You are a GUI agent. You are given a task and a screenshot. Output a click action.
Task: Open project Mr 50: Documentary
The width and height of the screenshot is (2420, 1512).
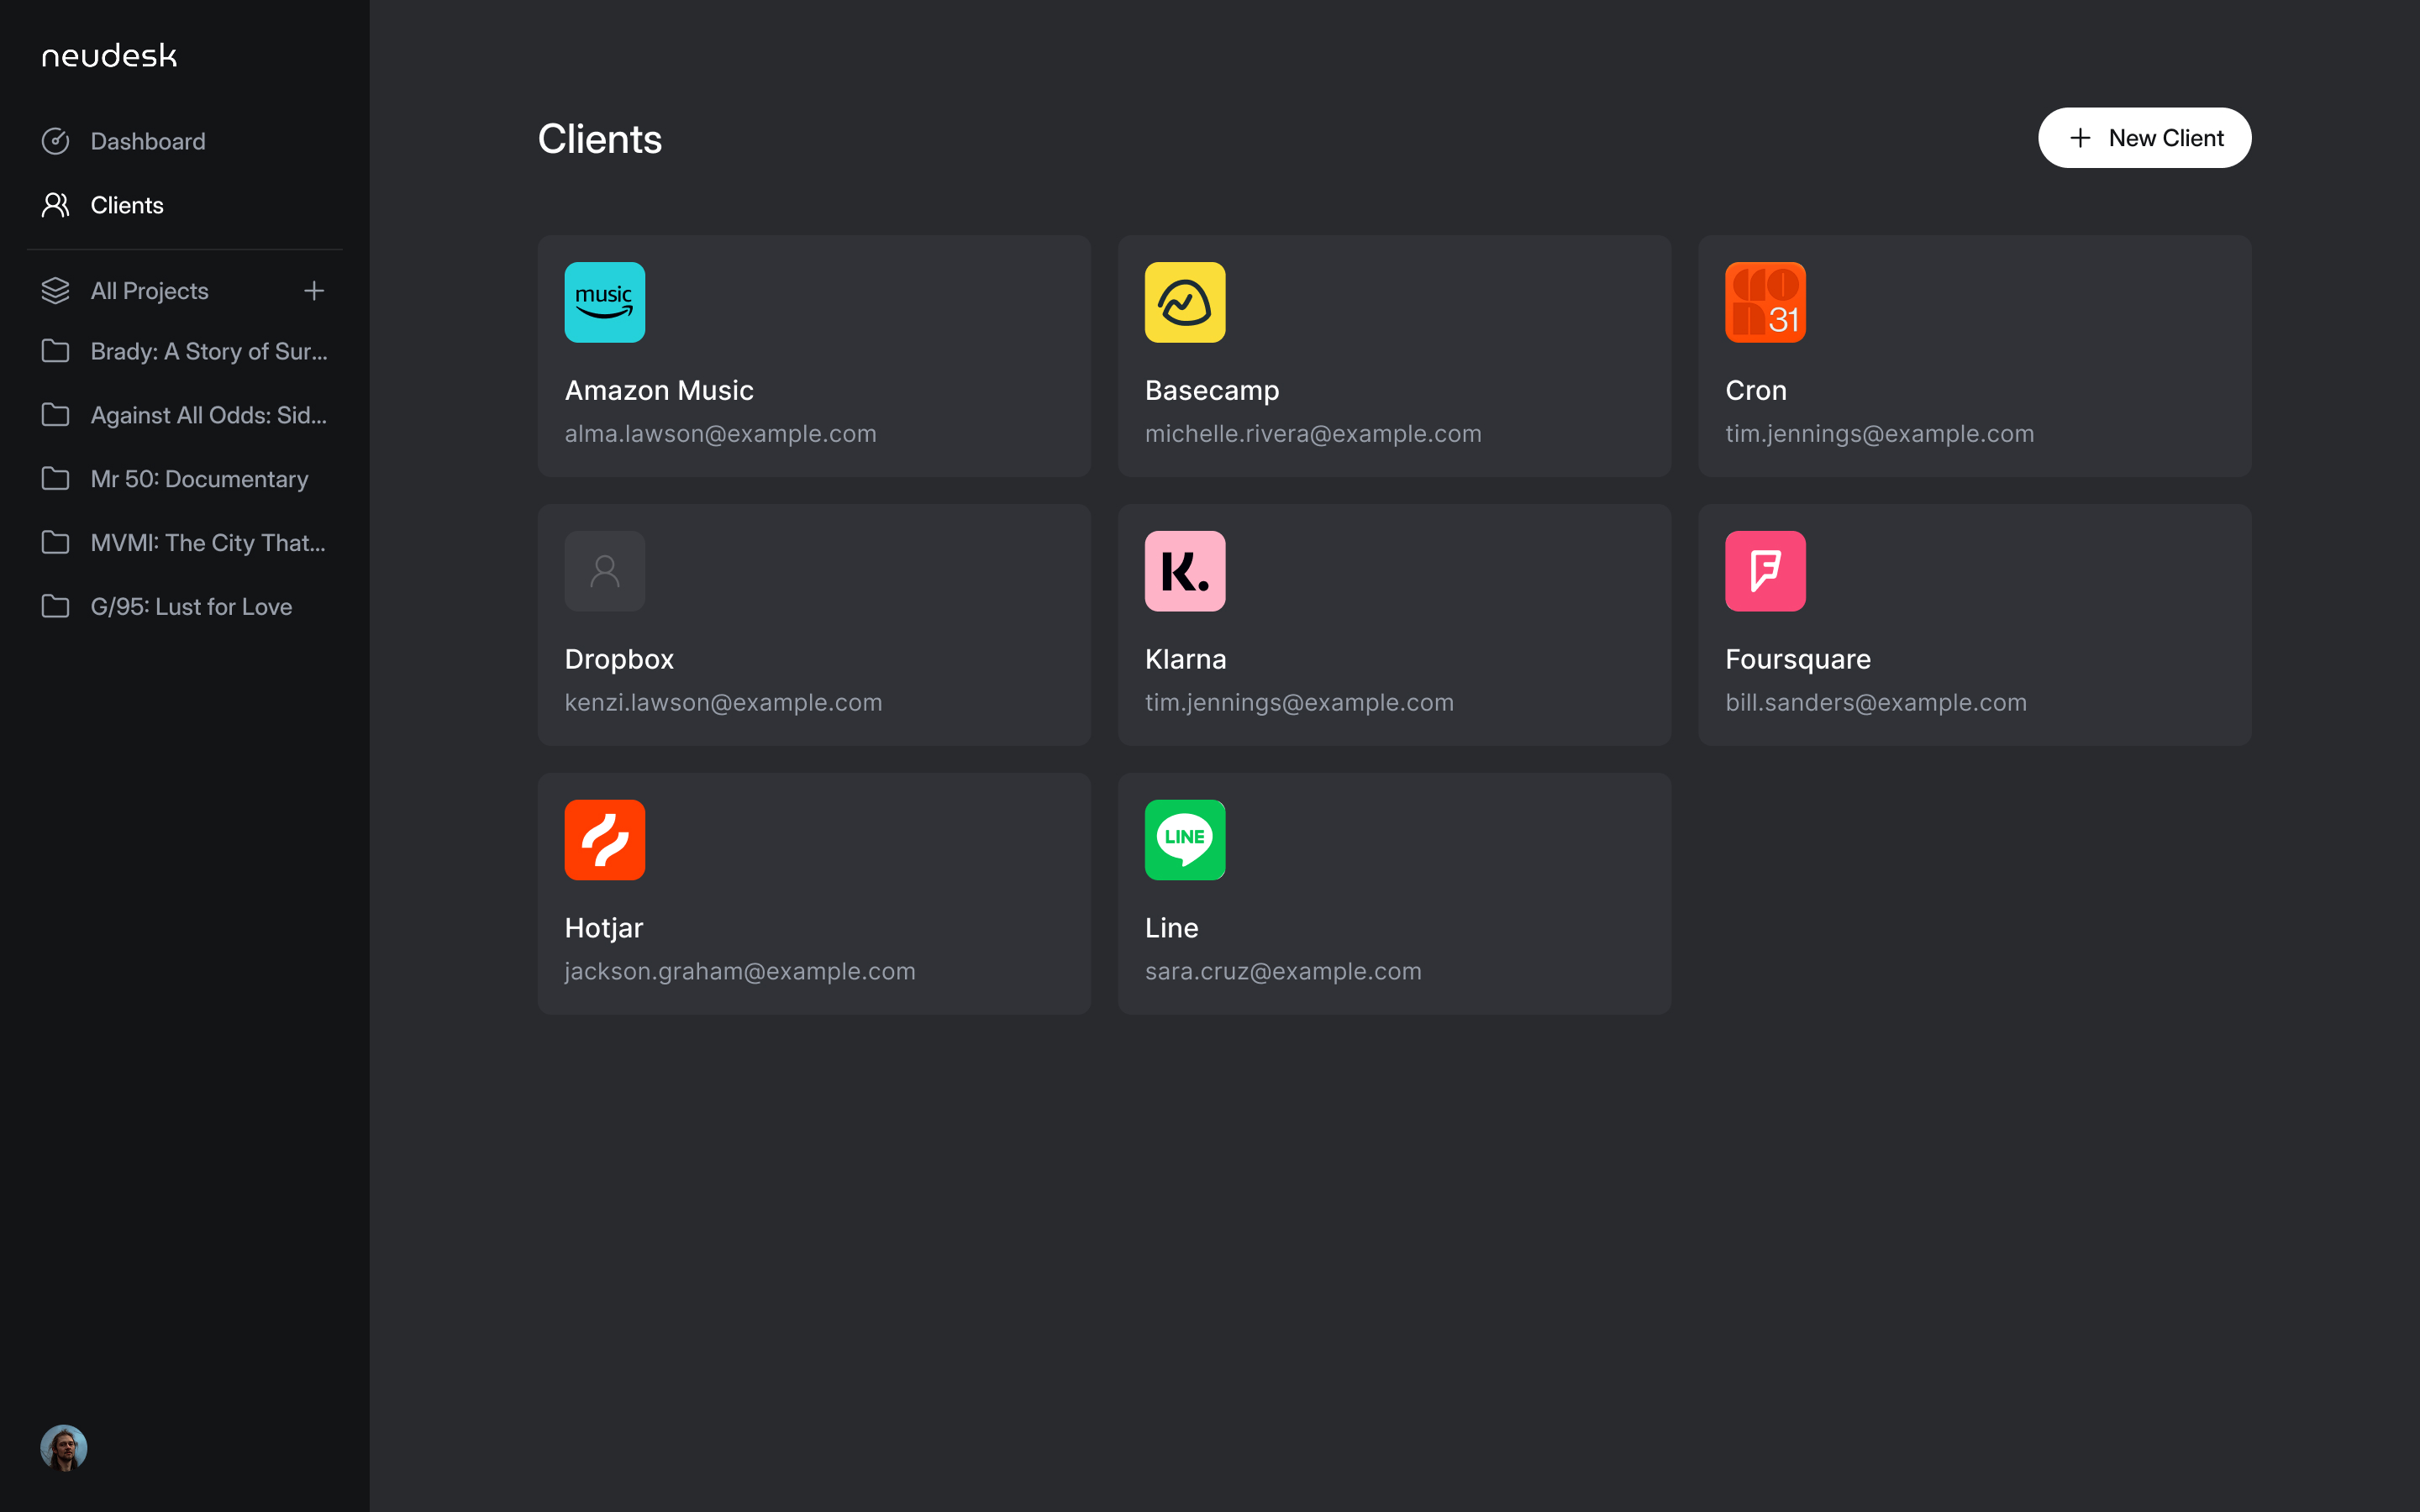(x=200, y=479)
